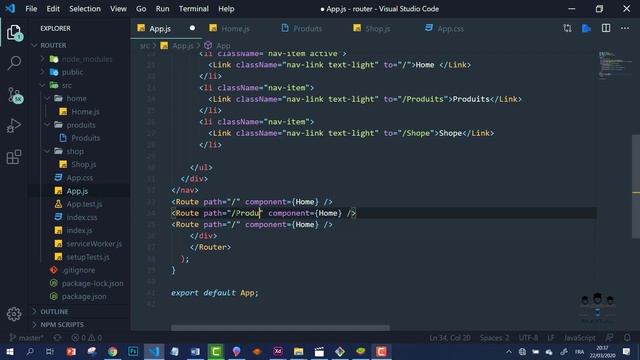
Task: Expand the node_modules folder
Action: (x=80, y=59)
